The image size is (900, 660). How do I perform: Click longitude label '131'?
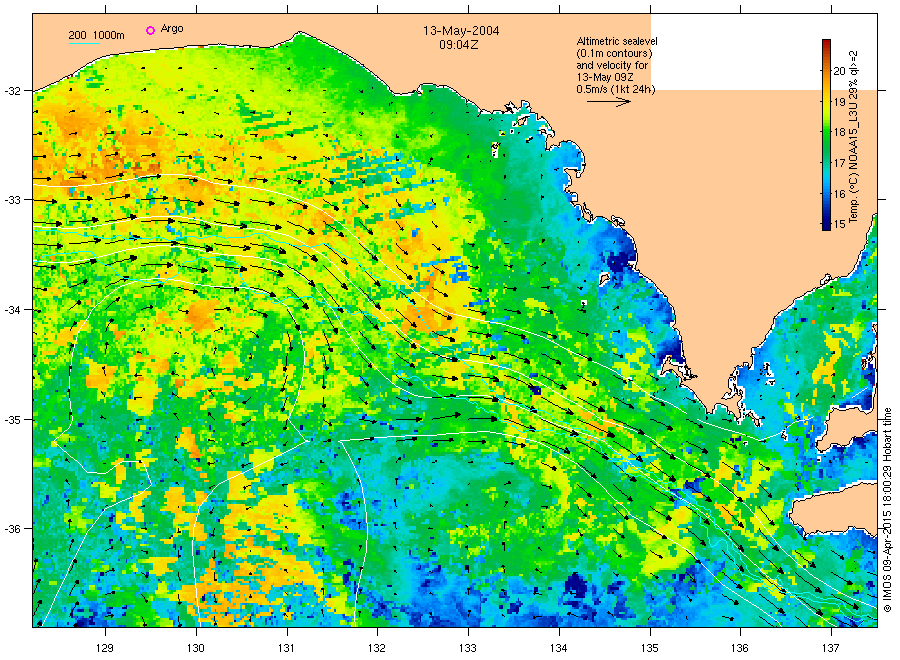tap(286, 649)
